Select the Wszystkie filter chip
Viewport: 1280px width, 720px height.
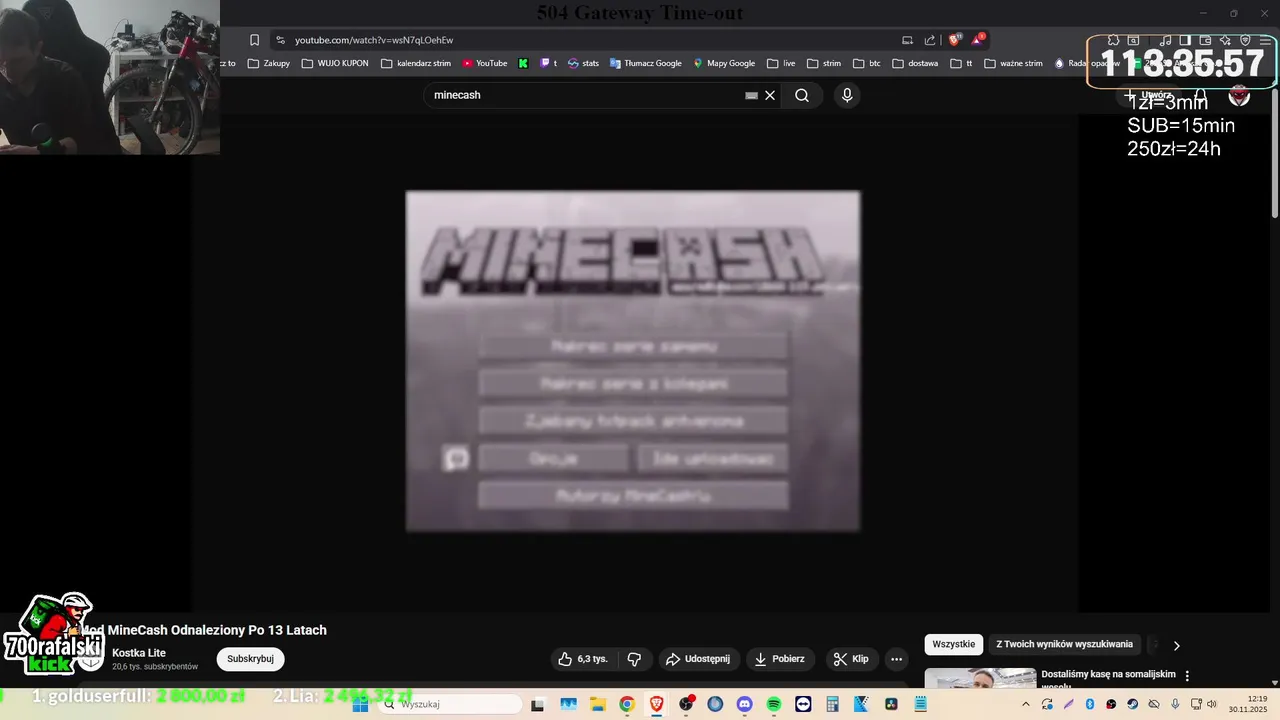953,644
